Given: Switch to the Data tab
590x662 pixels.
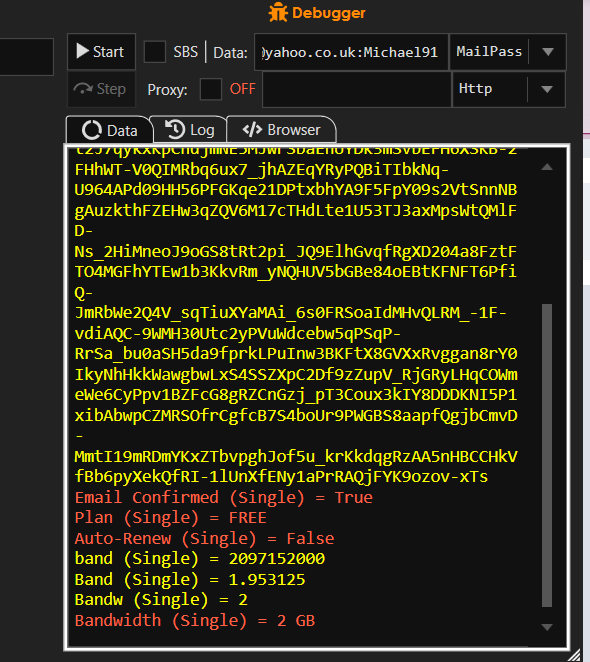Looking at the screenshot, I should pos(109,130).
